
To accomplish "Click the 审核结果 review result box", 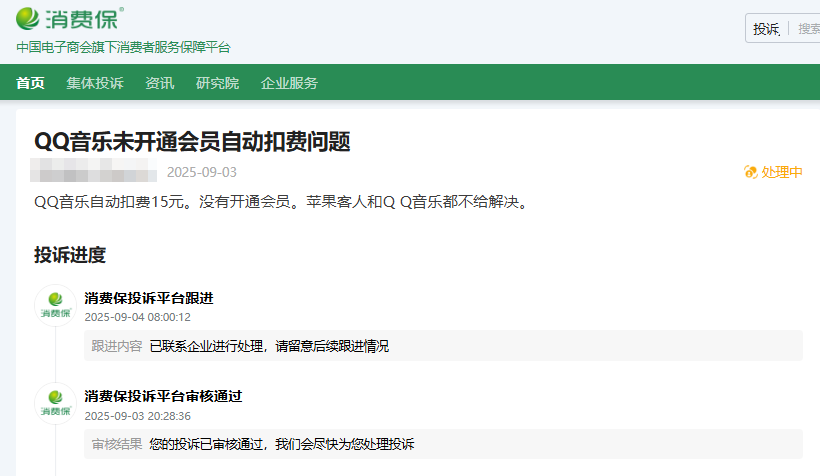I will click(x=443, y=444).
